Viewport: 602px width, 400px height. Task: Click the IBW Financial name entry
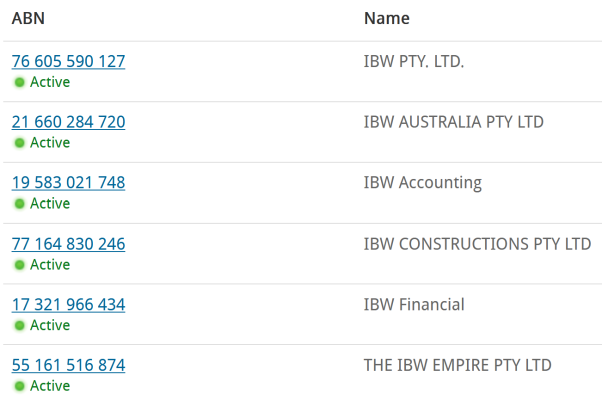pos(414,305)
